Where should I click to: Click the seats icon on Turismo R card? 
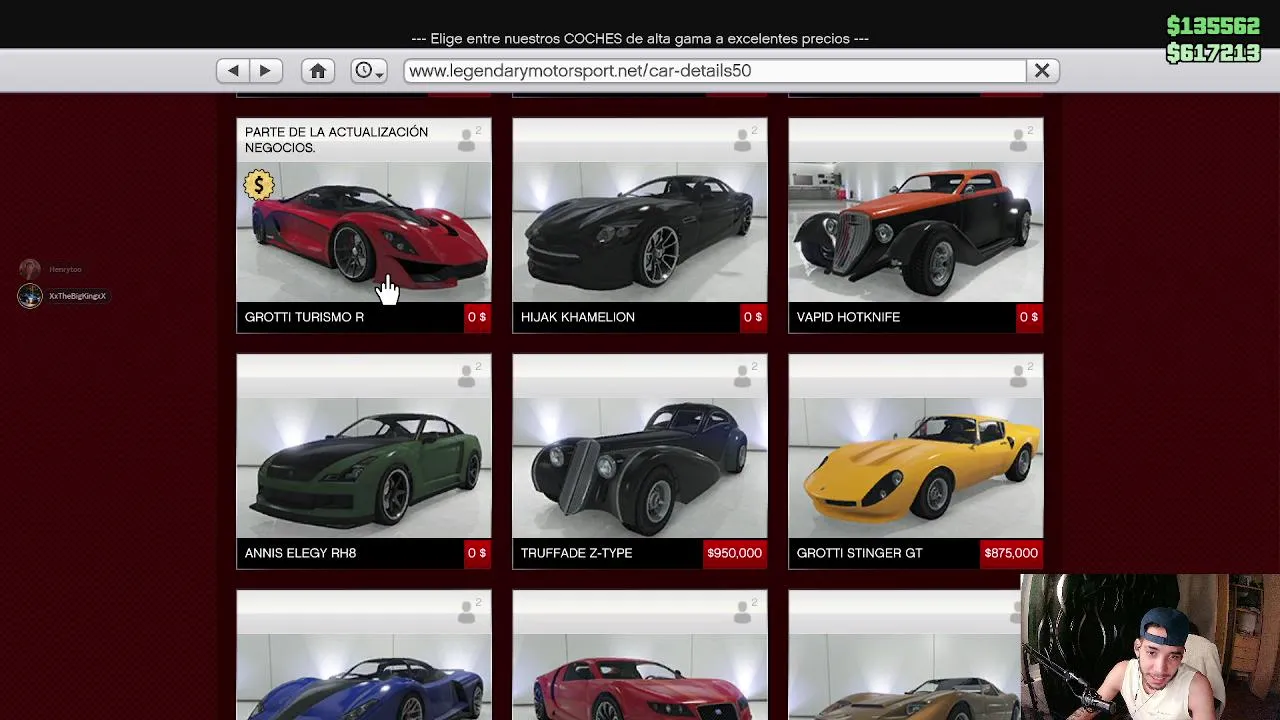click(x=468, y=139)
